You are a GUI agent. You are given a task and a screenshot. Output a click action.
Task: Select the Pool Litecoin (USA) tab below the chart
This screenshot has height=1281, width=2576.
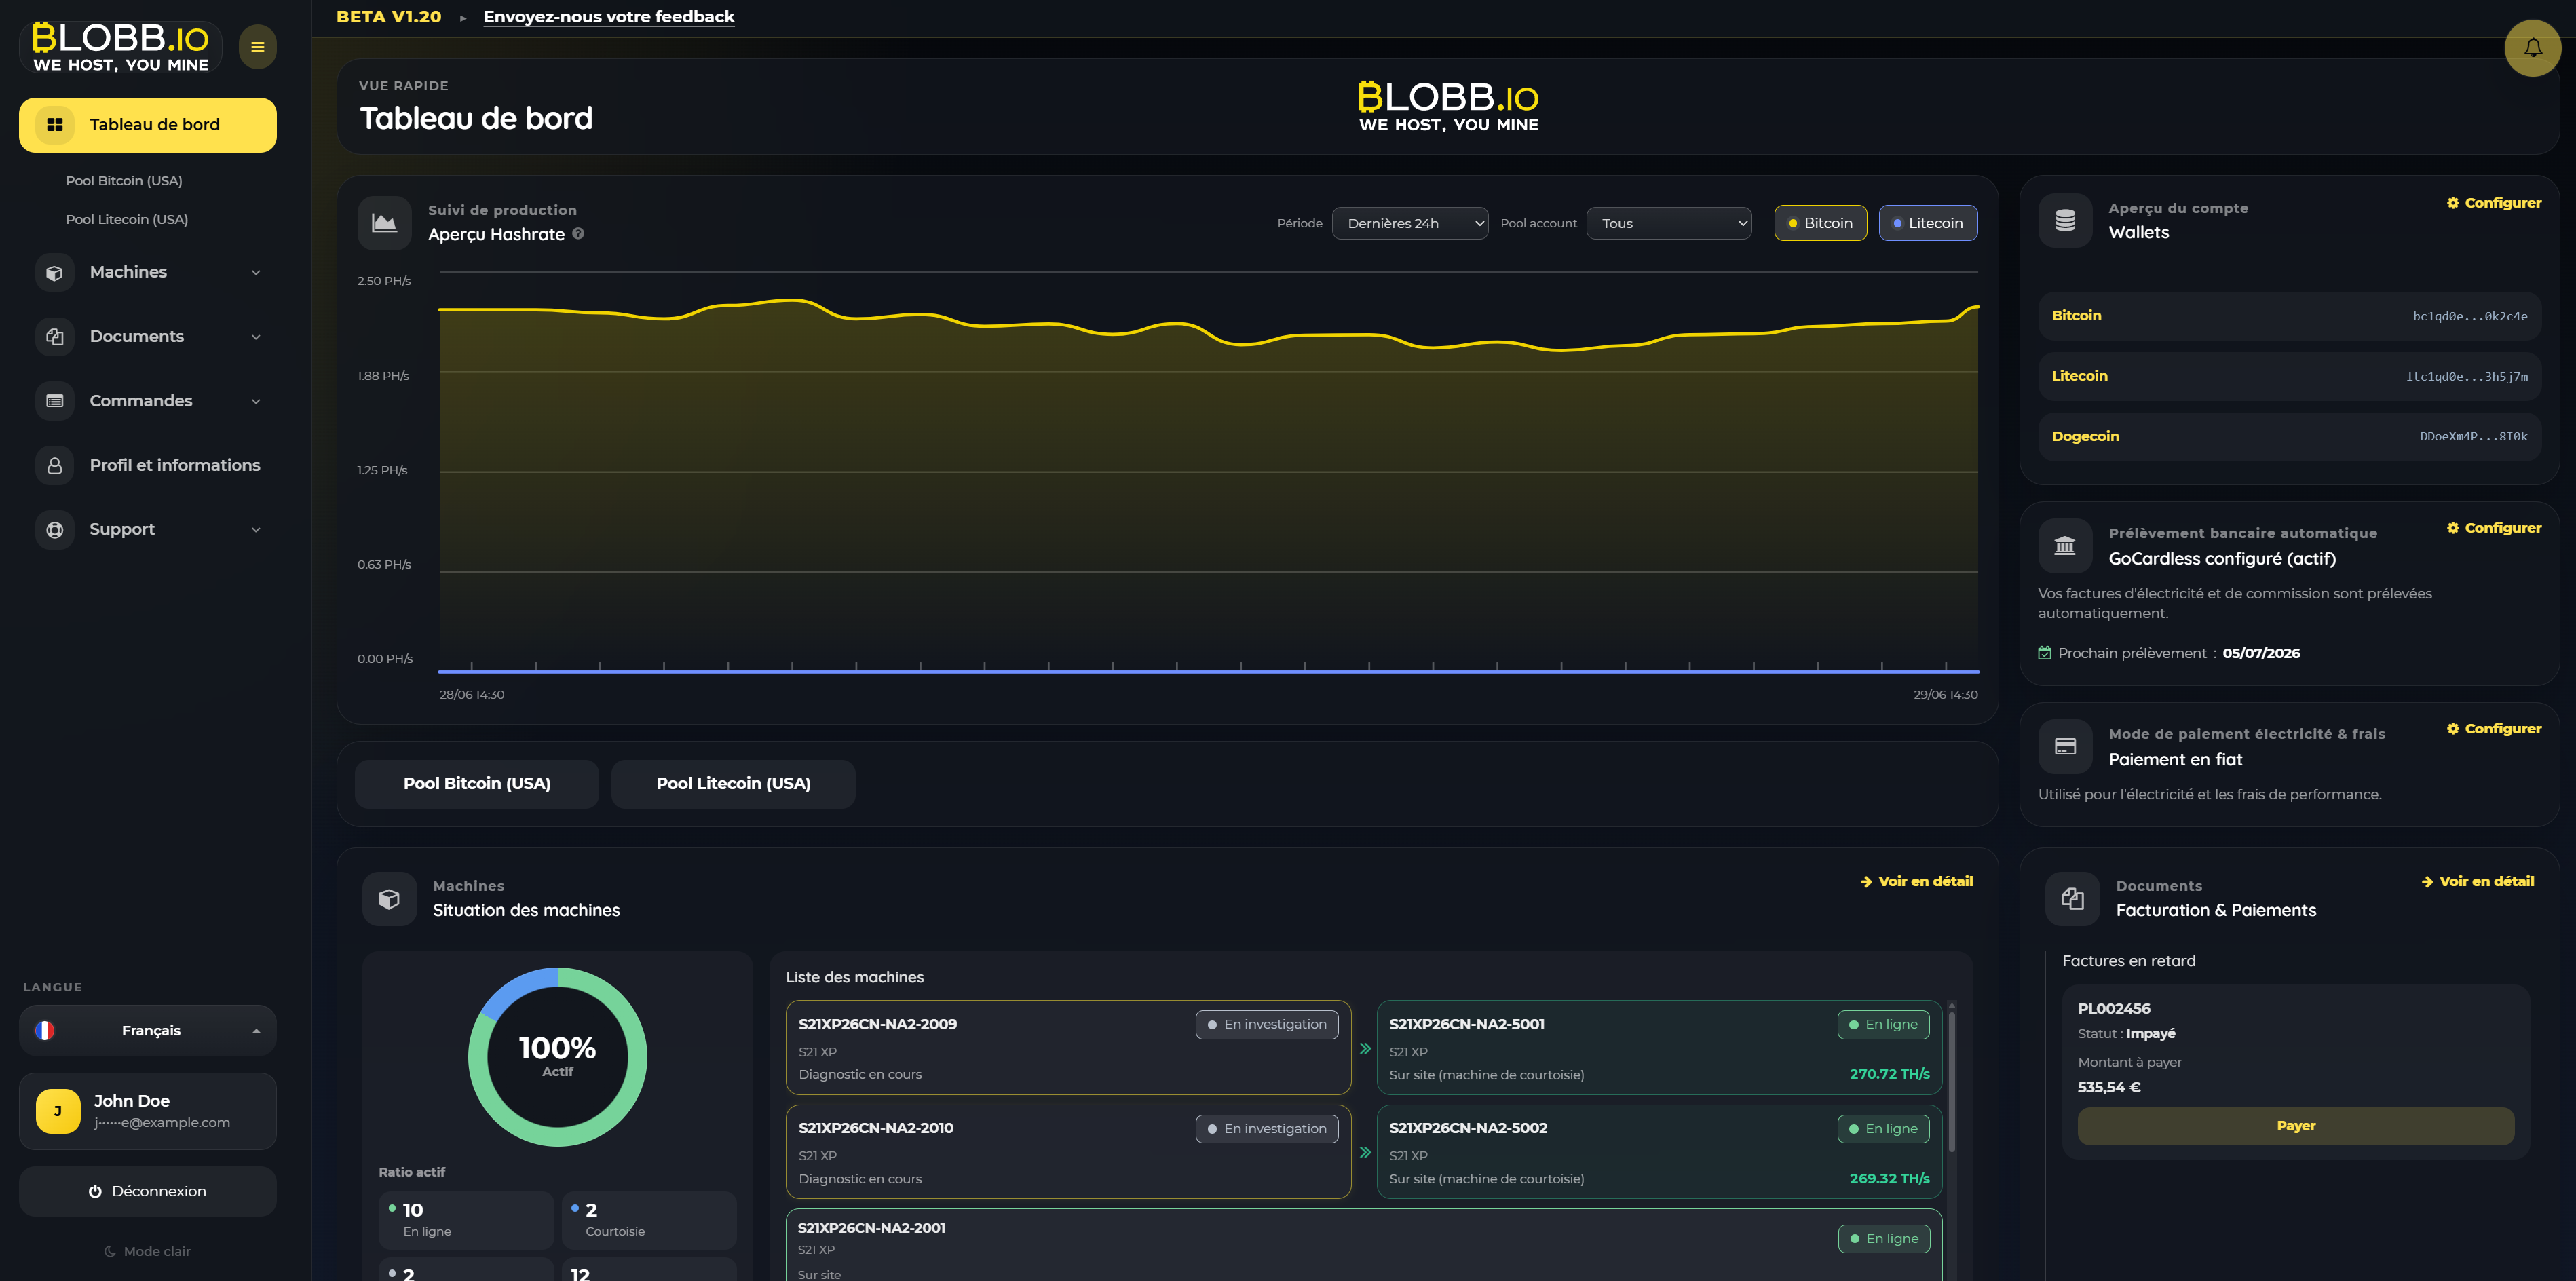(x=733, y=784)
